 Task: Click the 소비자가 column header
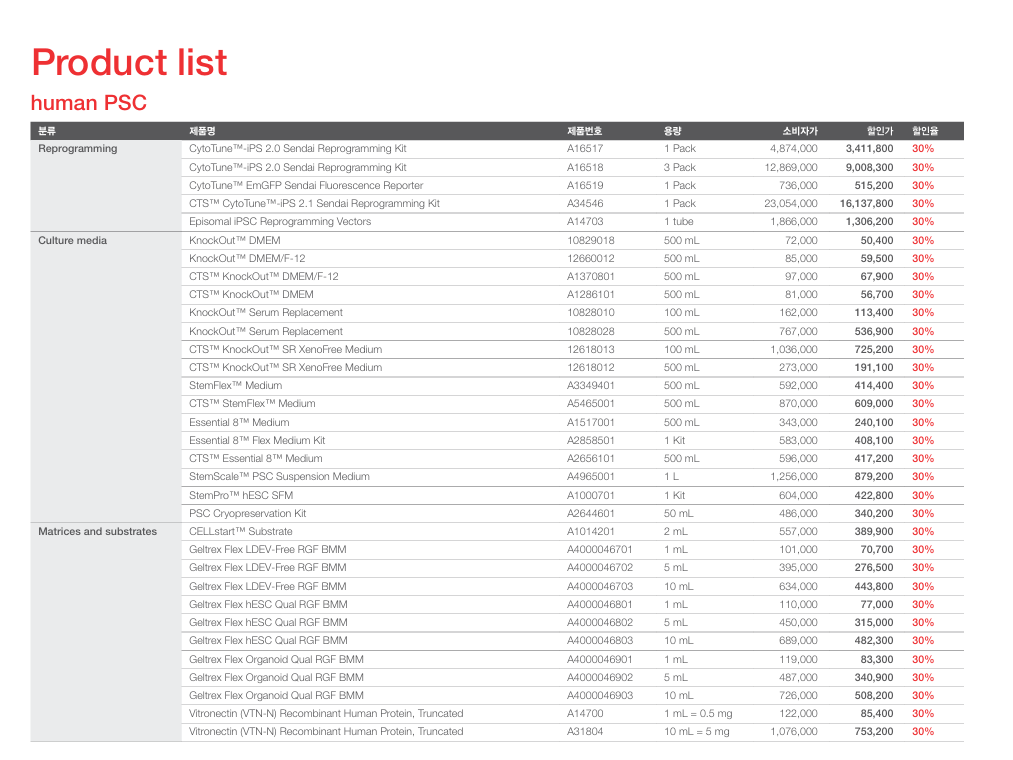[x=799, y=131]
